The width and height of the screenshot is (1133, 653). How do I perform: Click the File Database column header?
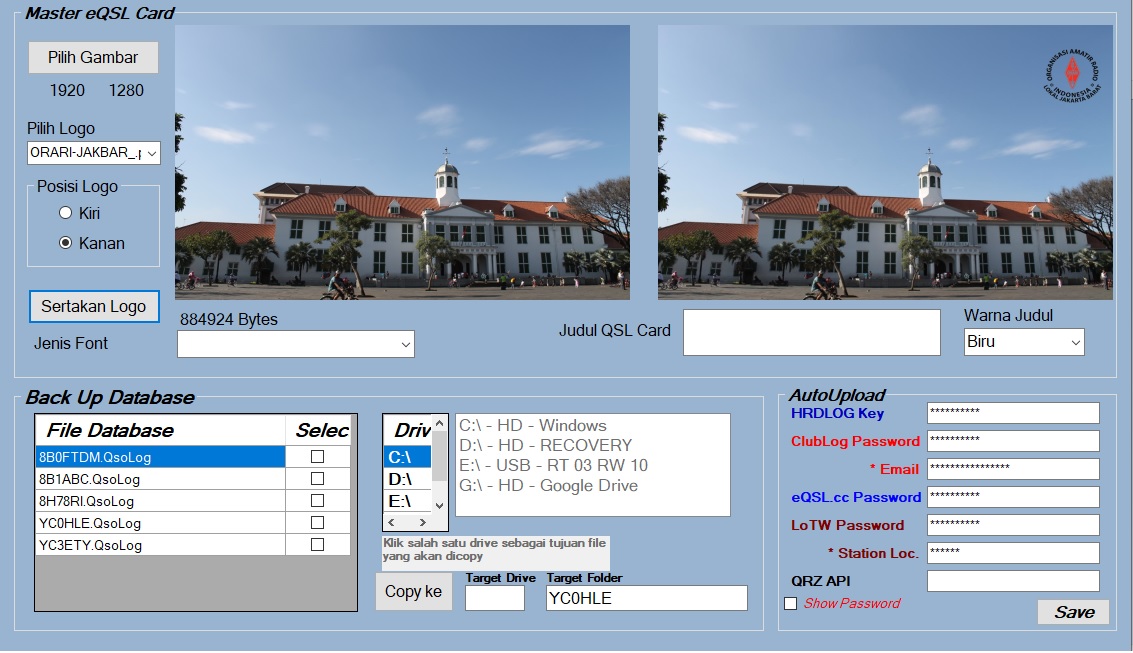click(160, 431)
